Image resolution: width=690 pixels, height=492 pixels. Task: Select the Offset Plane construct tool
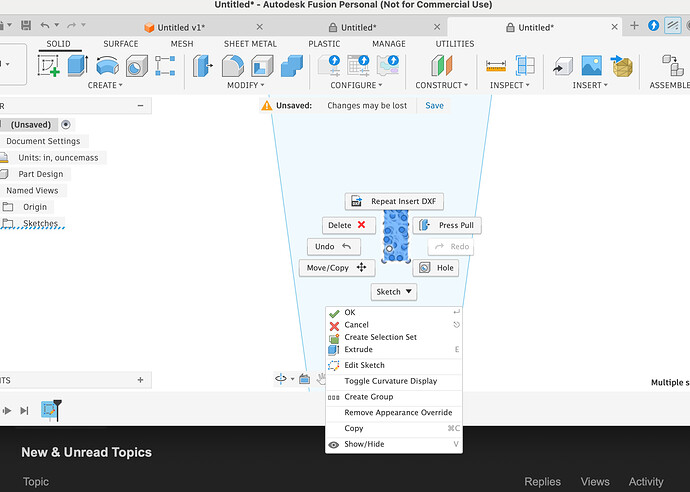tap(441, 66)
